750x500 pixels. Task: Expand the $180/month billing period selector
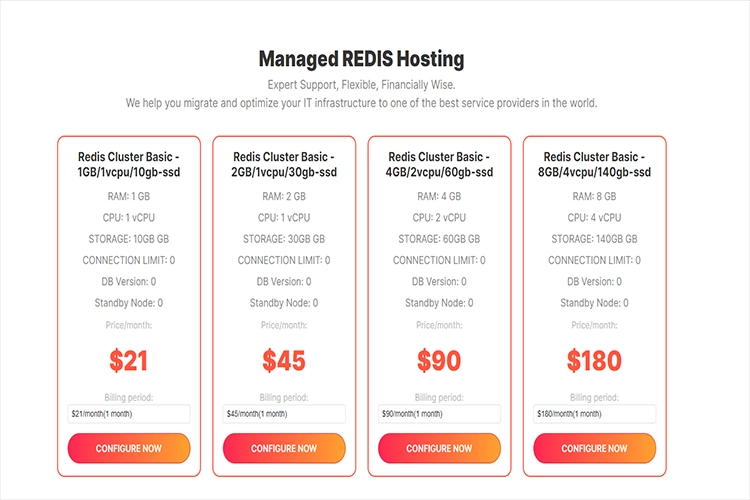[x=594, y=414]
